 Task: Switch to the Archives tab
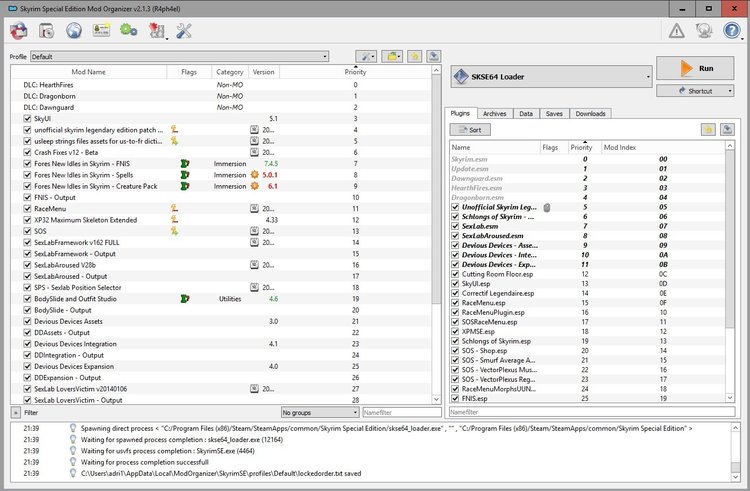[494, 114]
